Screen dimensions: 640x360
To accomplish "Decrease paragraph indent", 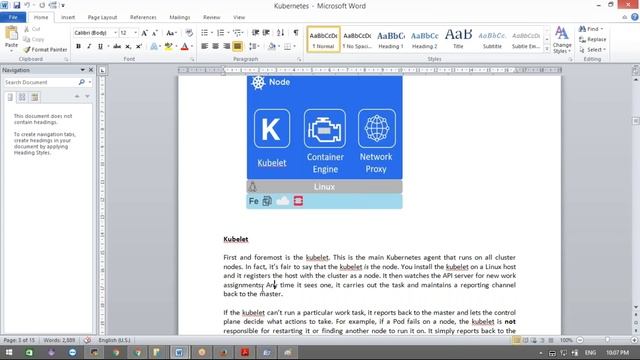I will pos(256,33).
